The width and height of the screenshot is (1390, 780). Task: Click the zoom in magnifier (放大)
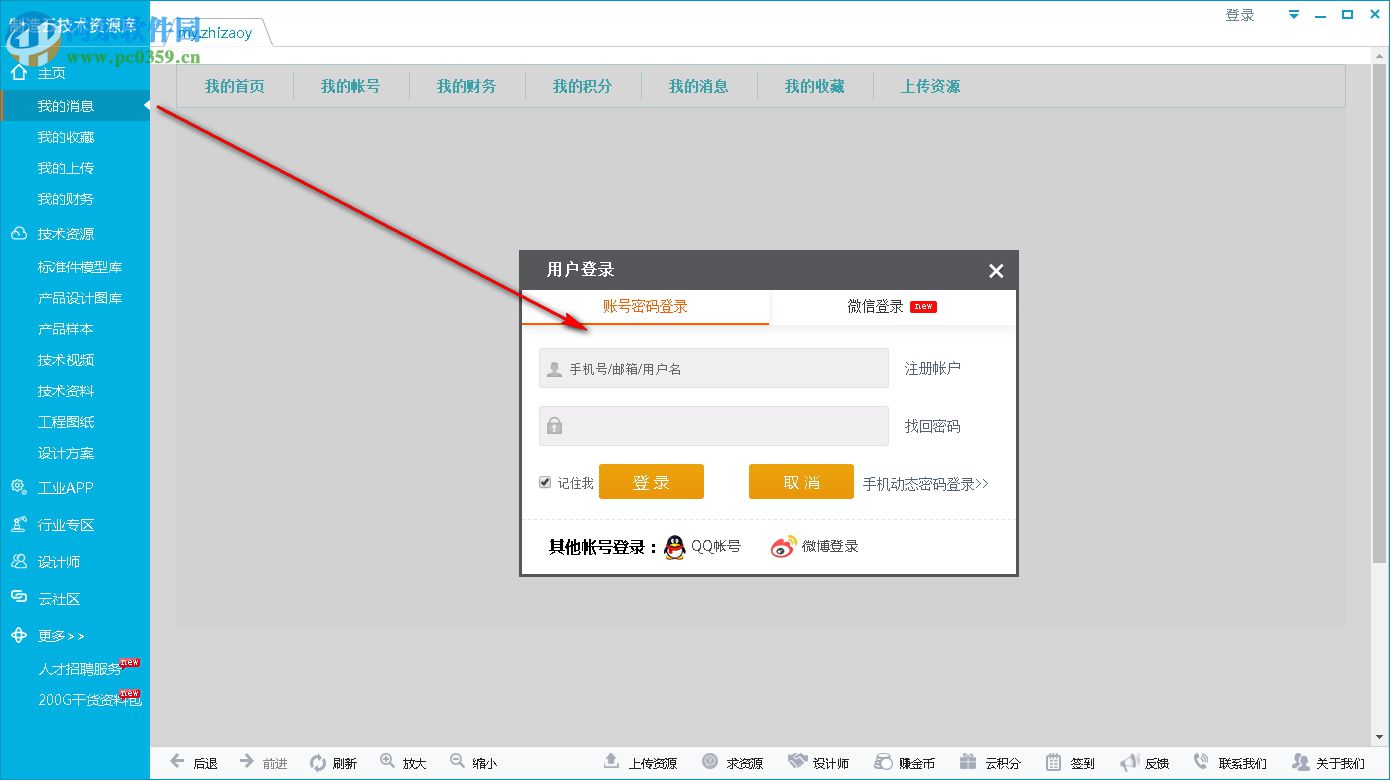[x=388, y=762]
